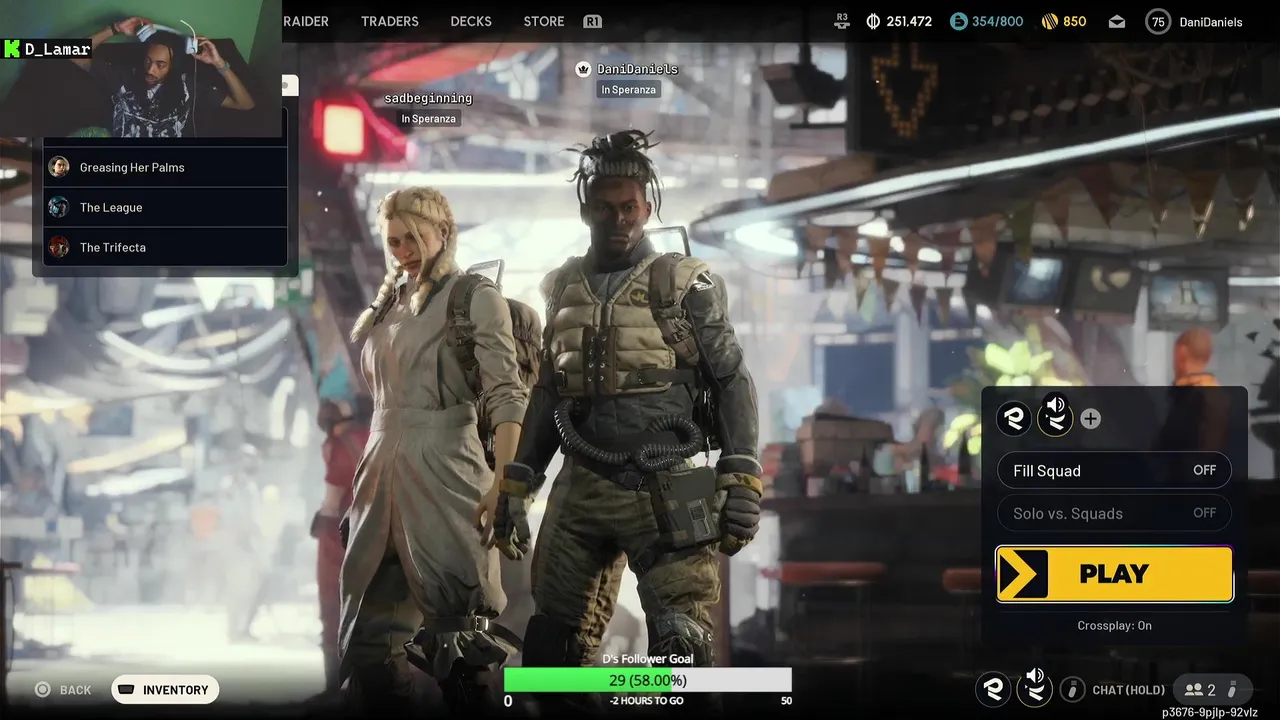Click the speaking raider emblem in bottom bar
The height and width of the screenshot is (720, 1280).
(1035, 688)
